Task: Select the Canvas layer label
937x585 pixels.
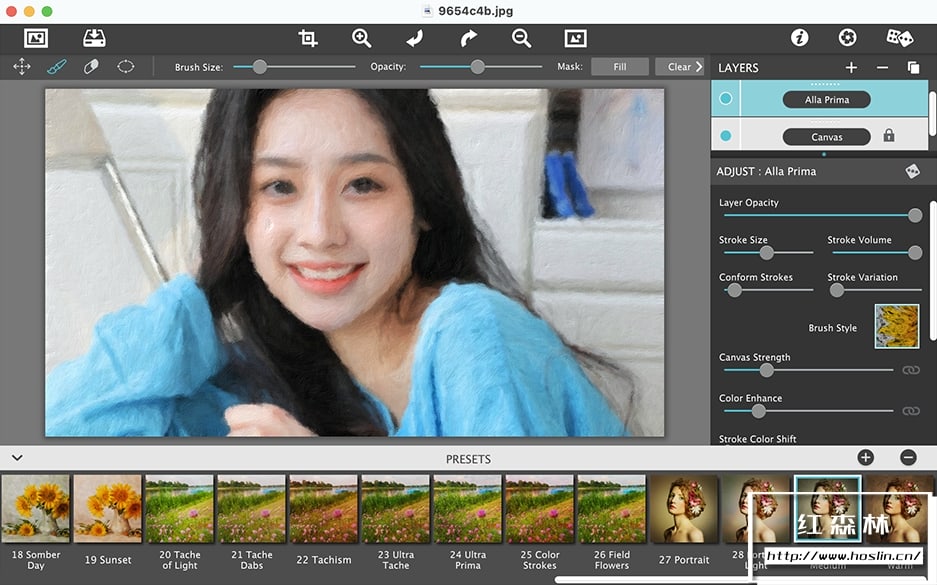Action: (826, 137)
